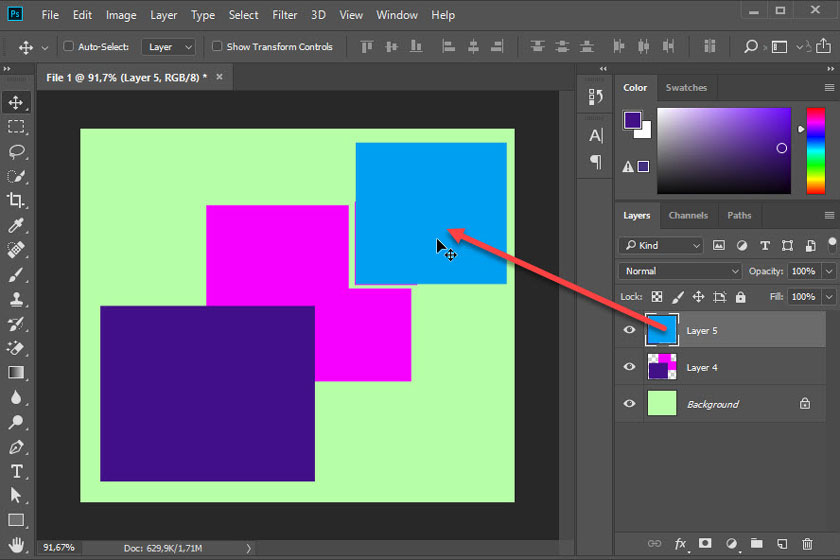Select the Blur tool
The image size is (840, 560).
(16, 398)
